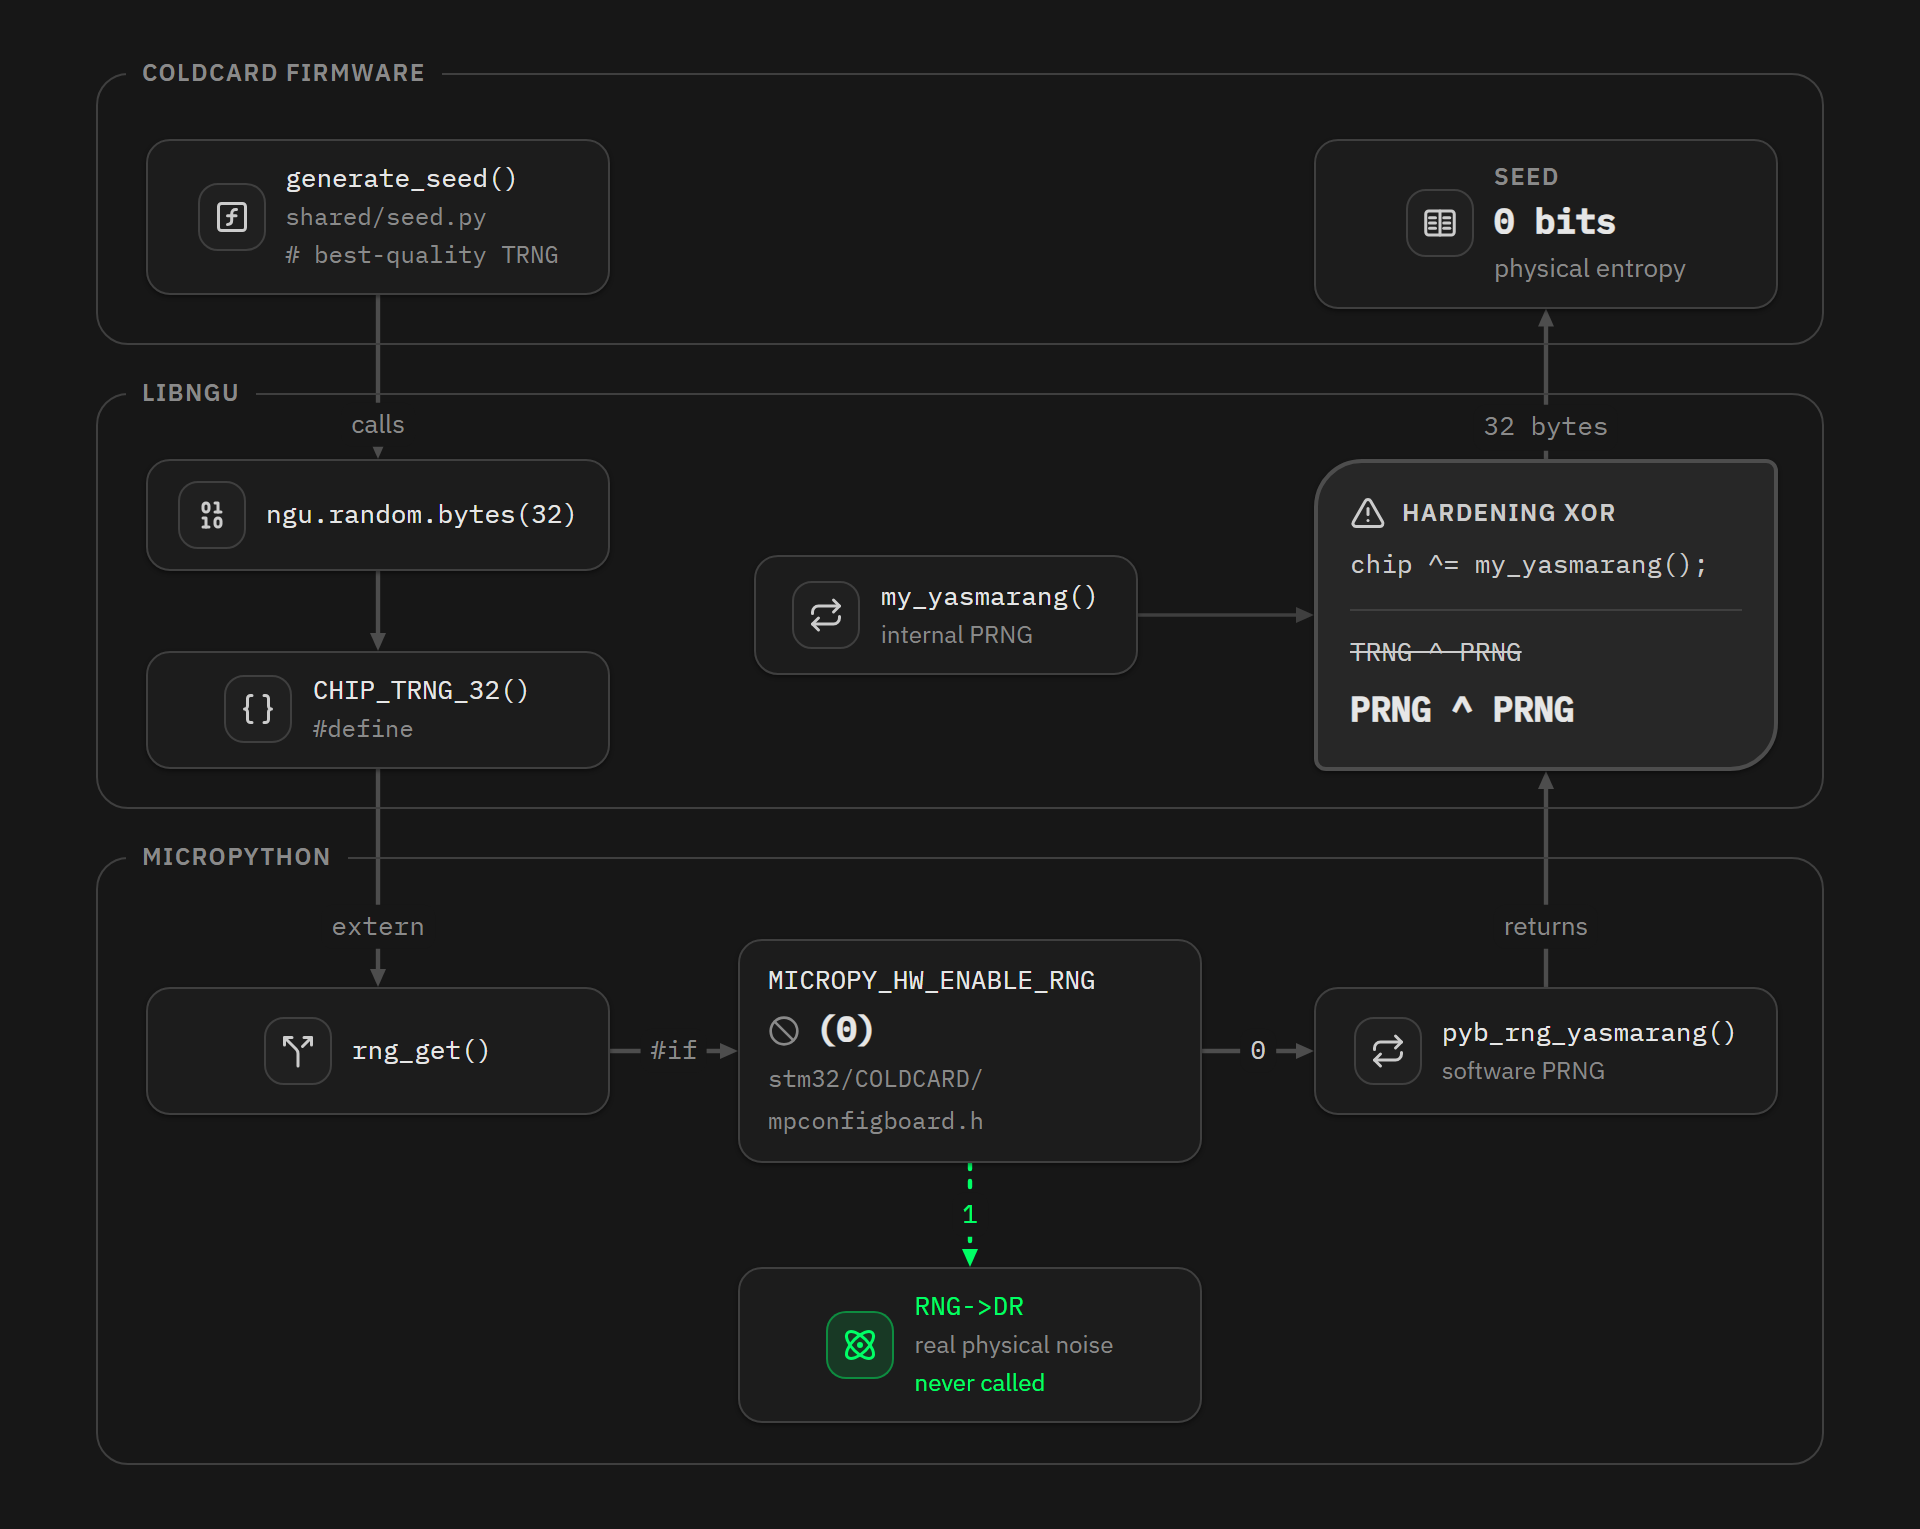Click the CHIP_TRNG_32() label
This screenshot has width=1920, height=1529.
click(420, 691)
